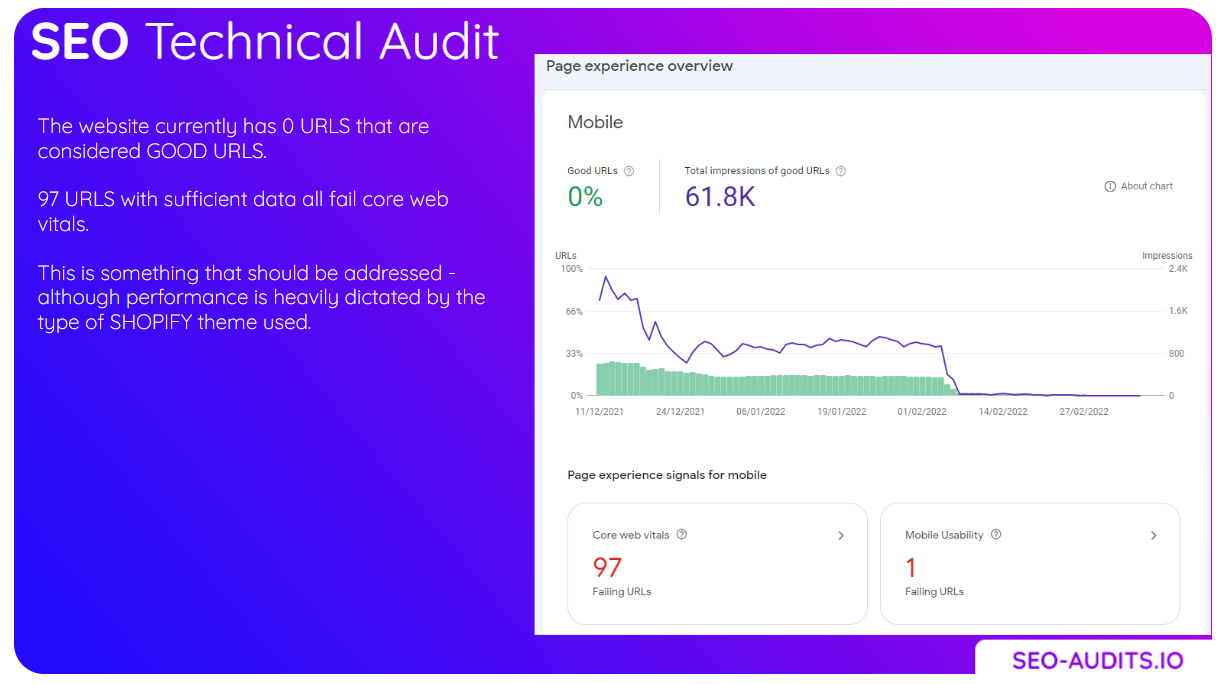This screenshot has width=1225, height=684.
Task: Click the help icon beside Good URLs
Action: [x=629, y=171]
